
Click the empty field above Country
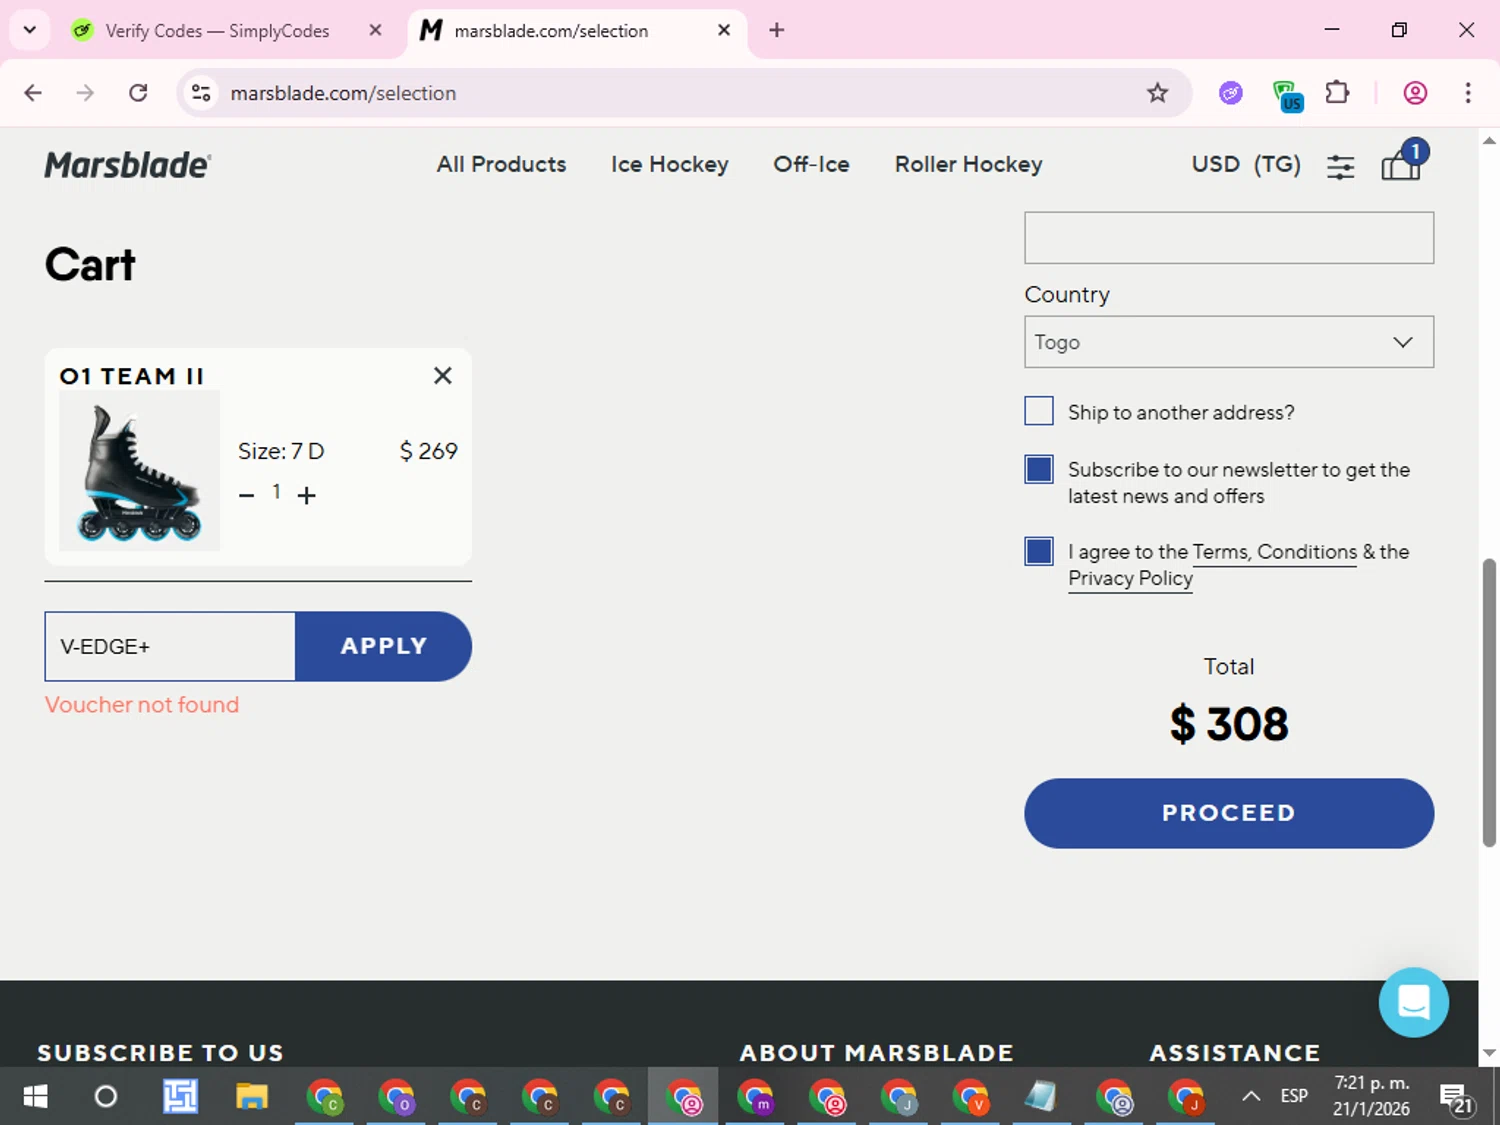pos(1229,238)
